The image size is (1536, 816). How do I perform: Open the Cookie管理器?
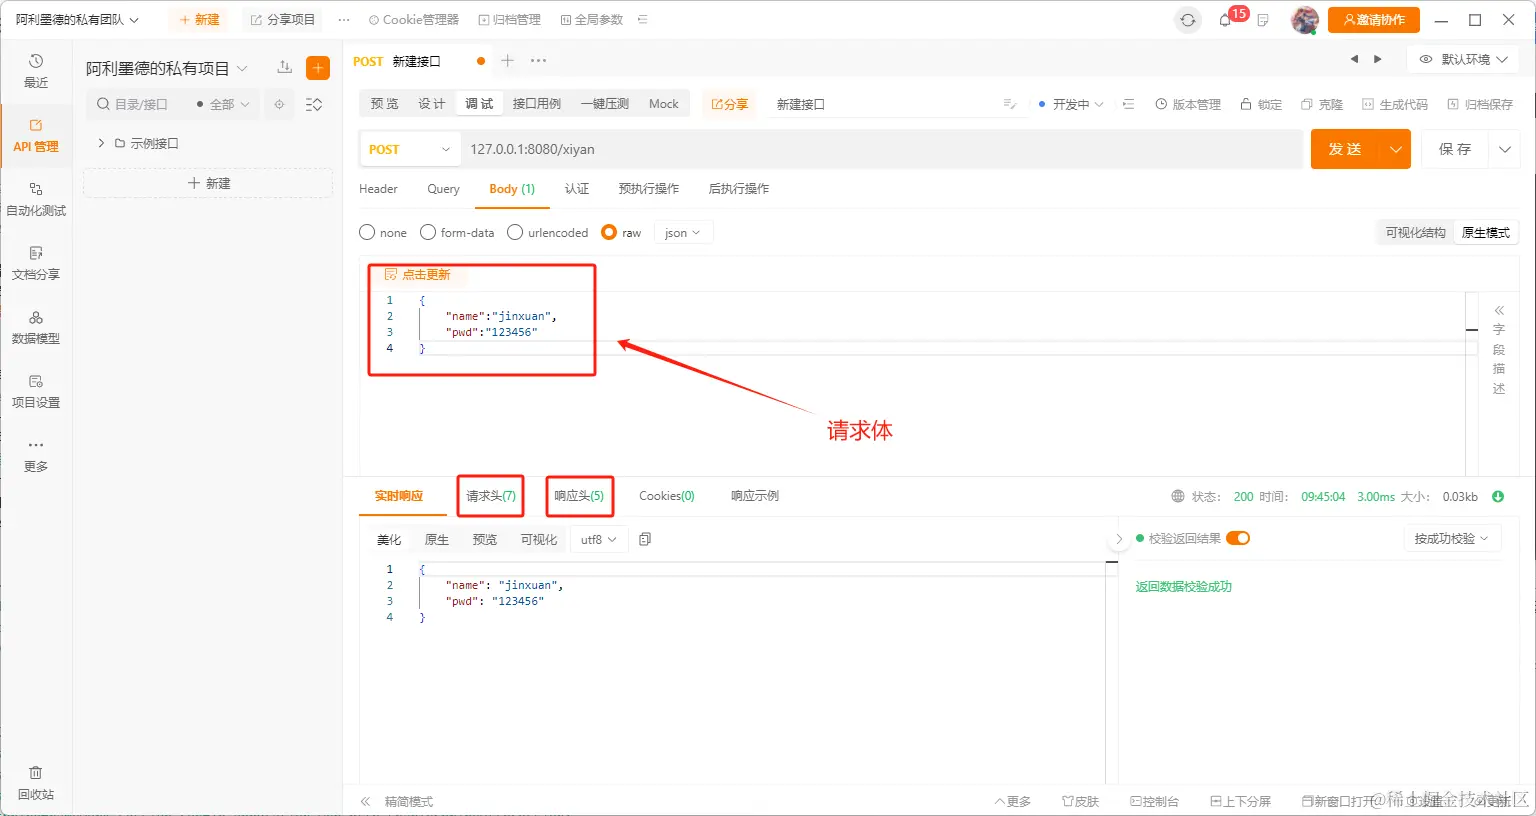click(414, 20)
